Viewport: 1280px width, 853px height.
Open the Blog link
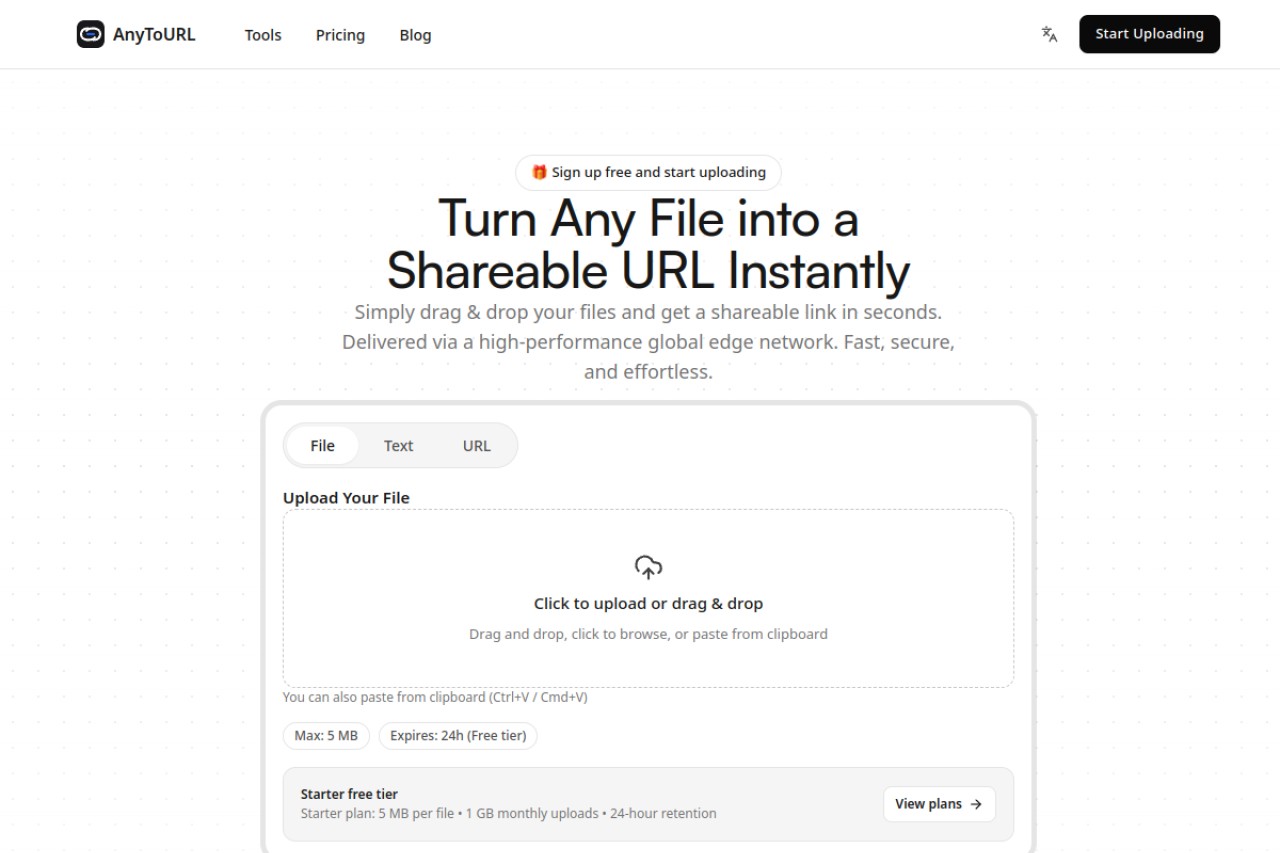click(415, 35)
